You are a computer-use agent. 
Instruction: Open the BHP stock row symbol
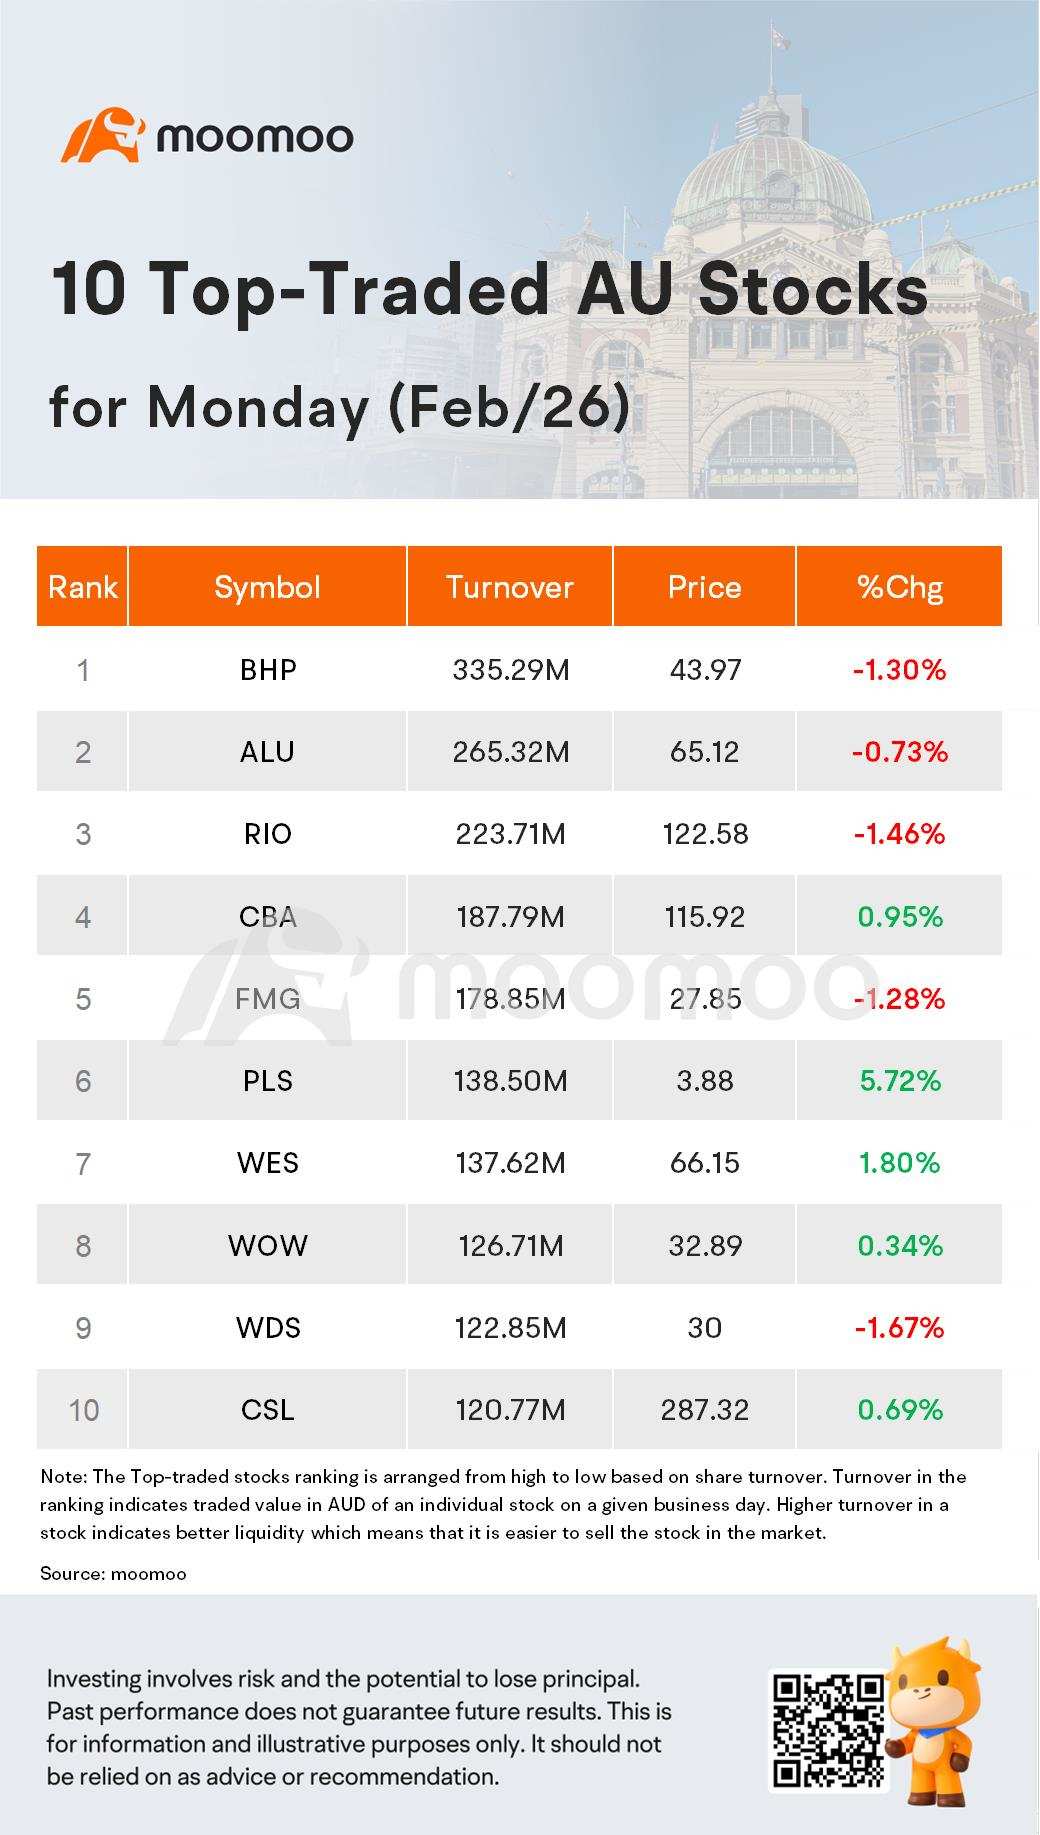[x=268, y=670]
